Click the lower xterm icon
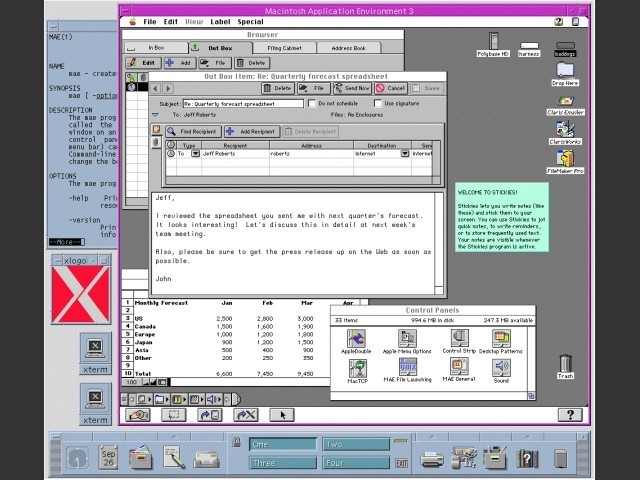Screen dimensions: 640x480 point(95,399)
